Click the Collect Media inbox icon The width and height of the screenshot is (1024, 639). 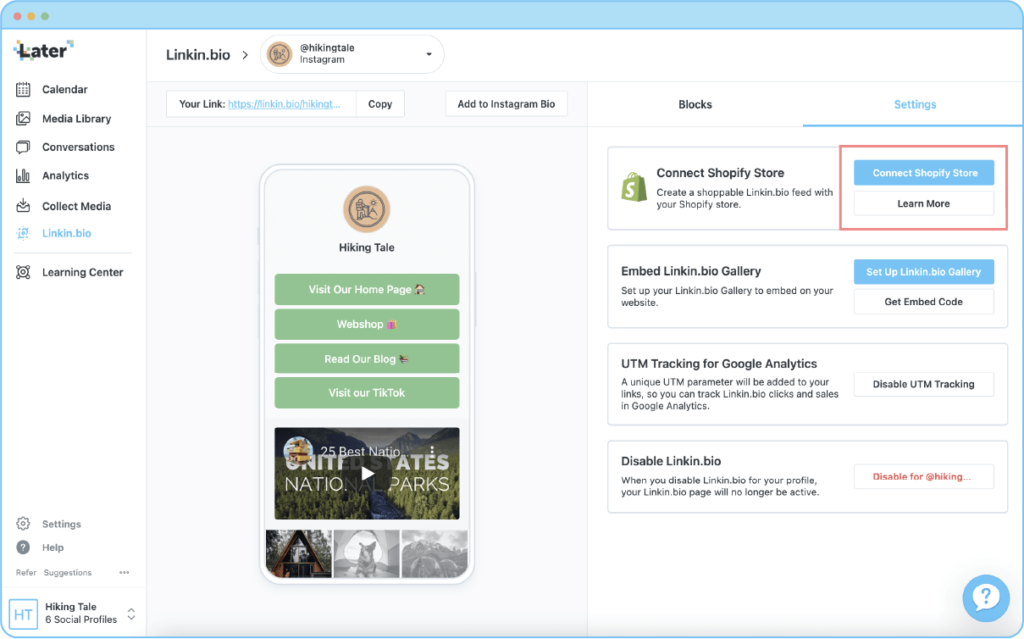tap(23, 206)
